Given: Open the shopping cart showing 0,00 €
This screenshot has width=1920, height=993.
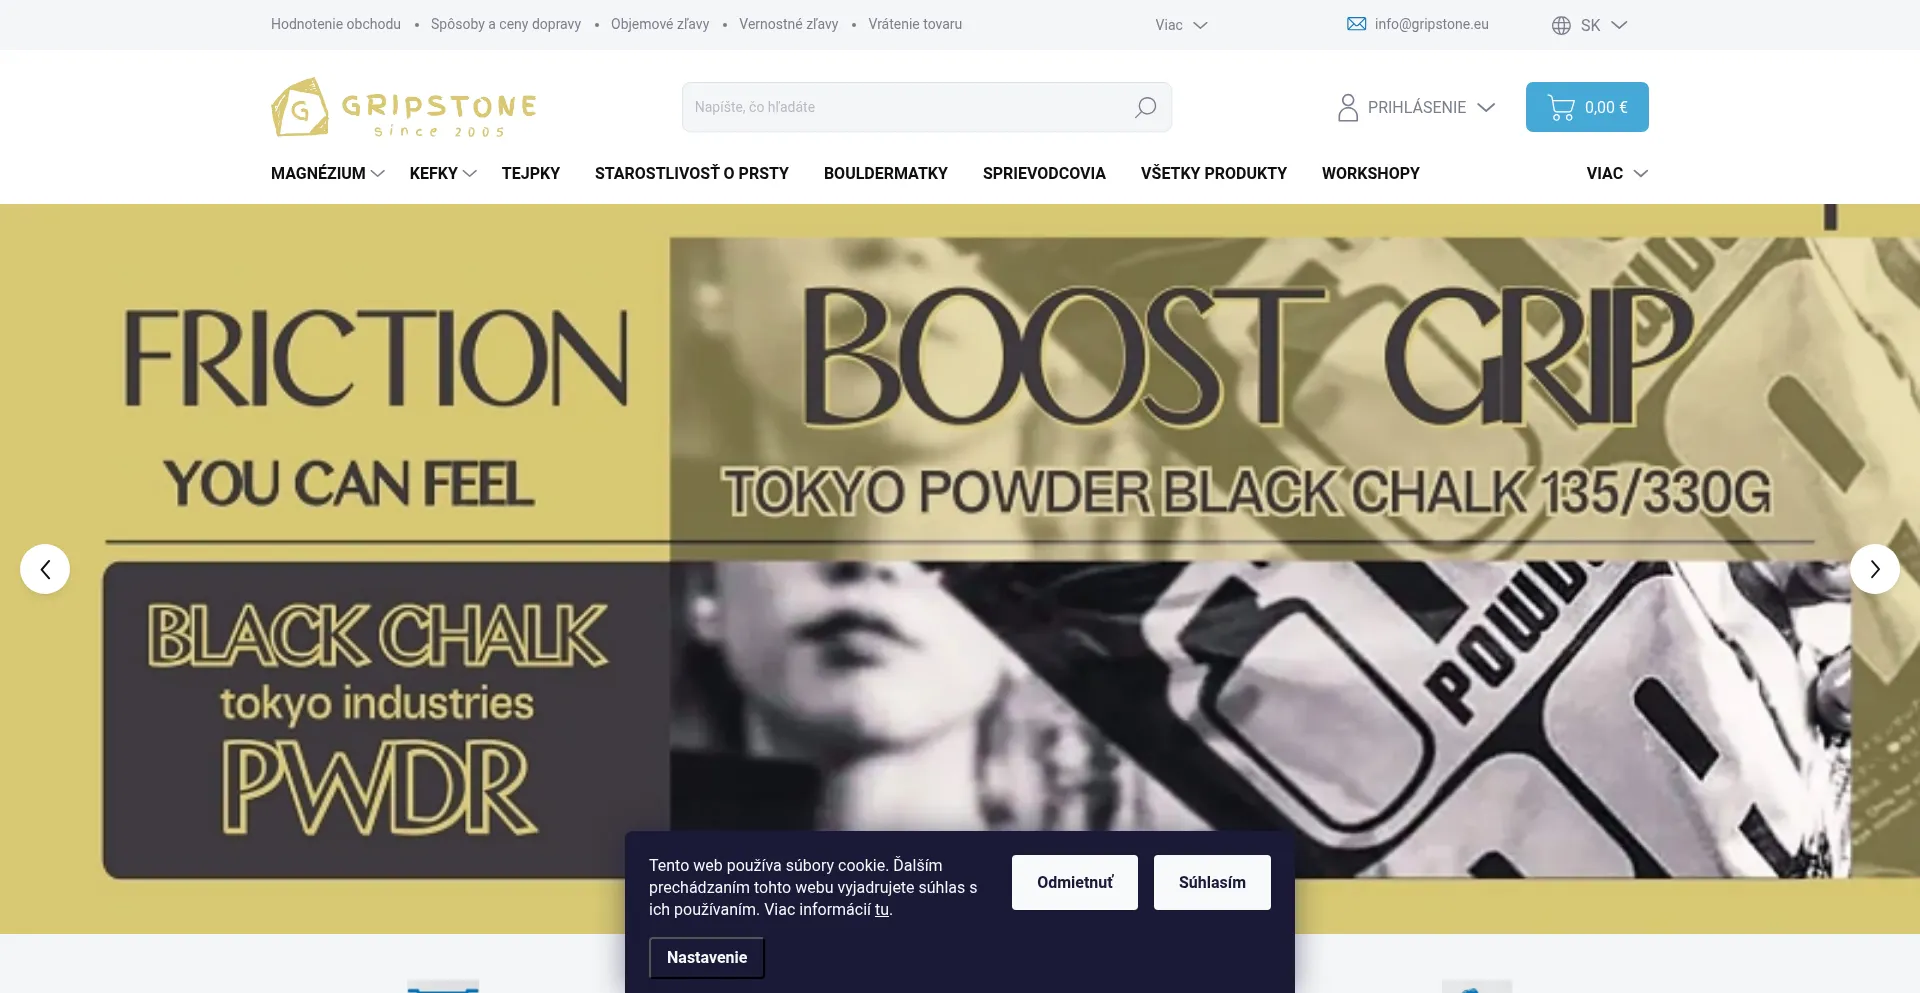Looking at the screenshot, I should 1587,107.
